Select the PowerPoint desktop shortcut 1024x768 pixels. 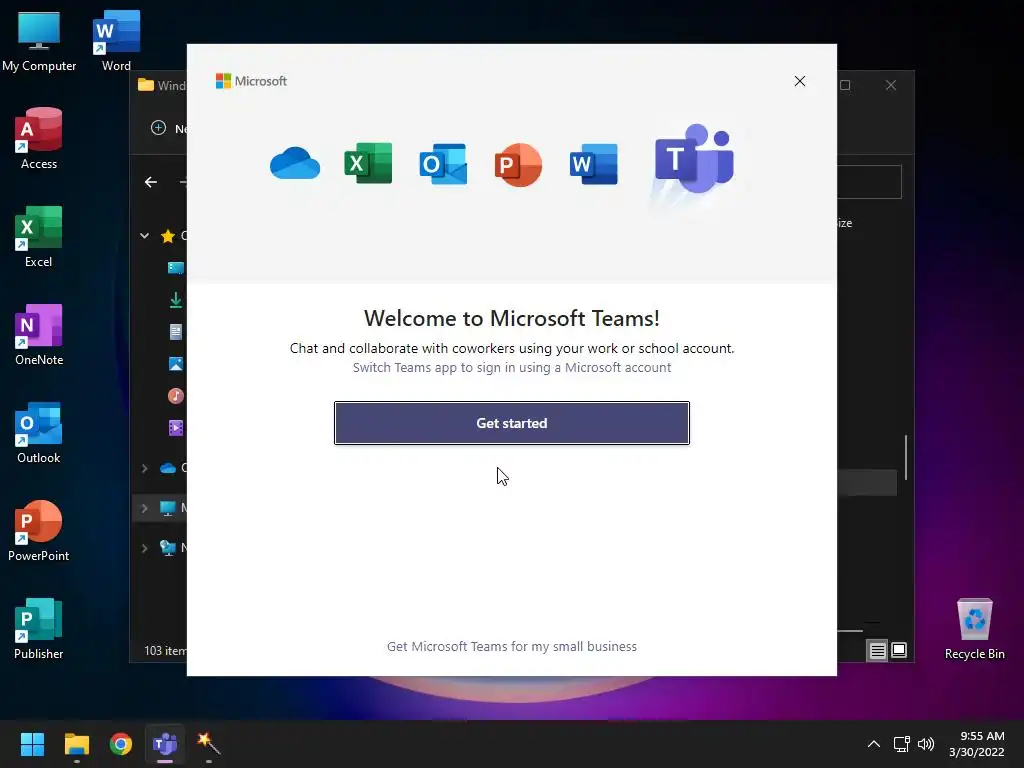pyautogui.click(x=39, y=531)
